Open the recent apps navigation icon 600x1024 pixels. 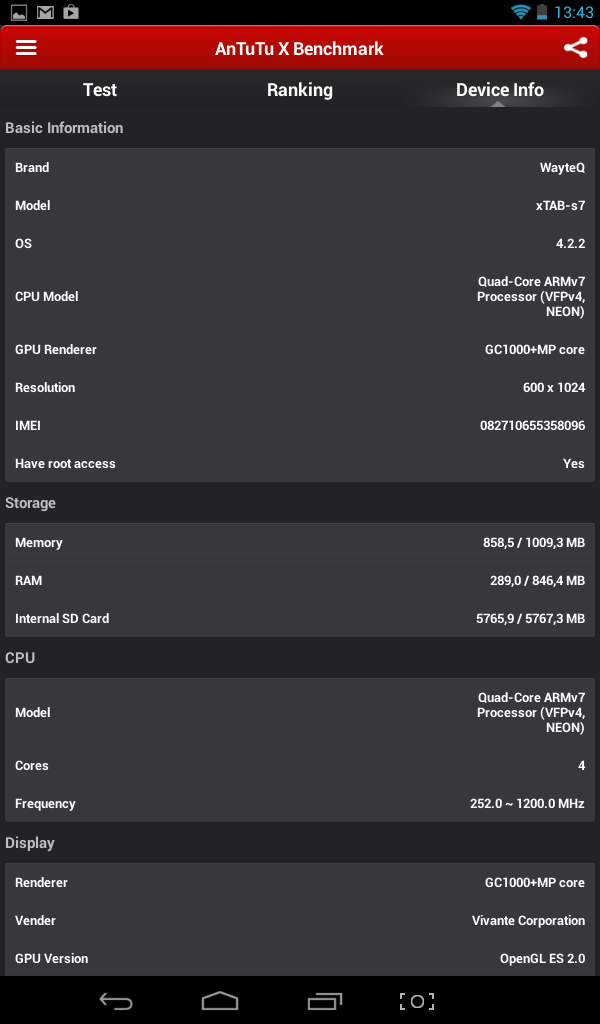(325, 1001)
